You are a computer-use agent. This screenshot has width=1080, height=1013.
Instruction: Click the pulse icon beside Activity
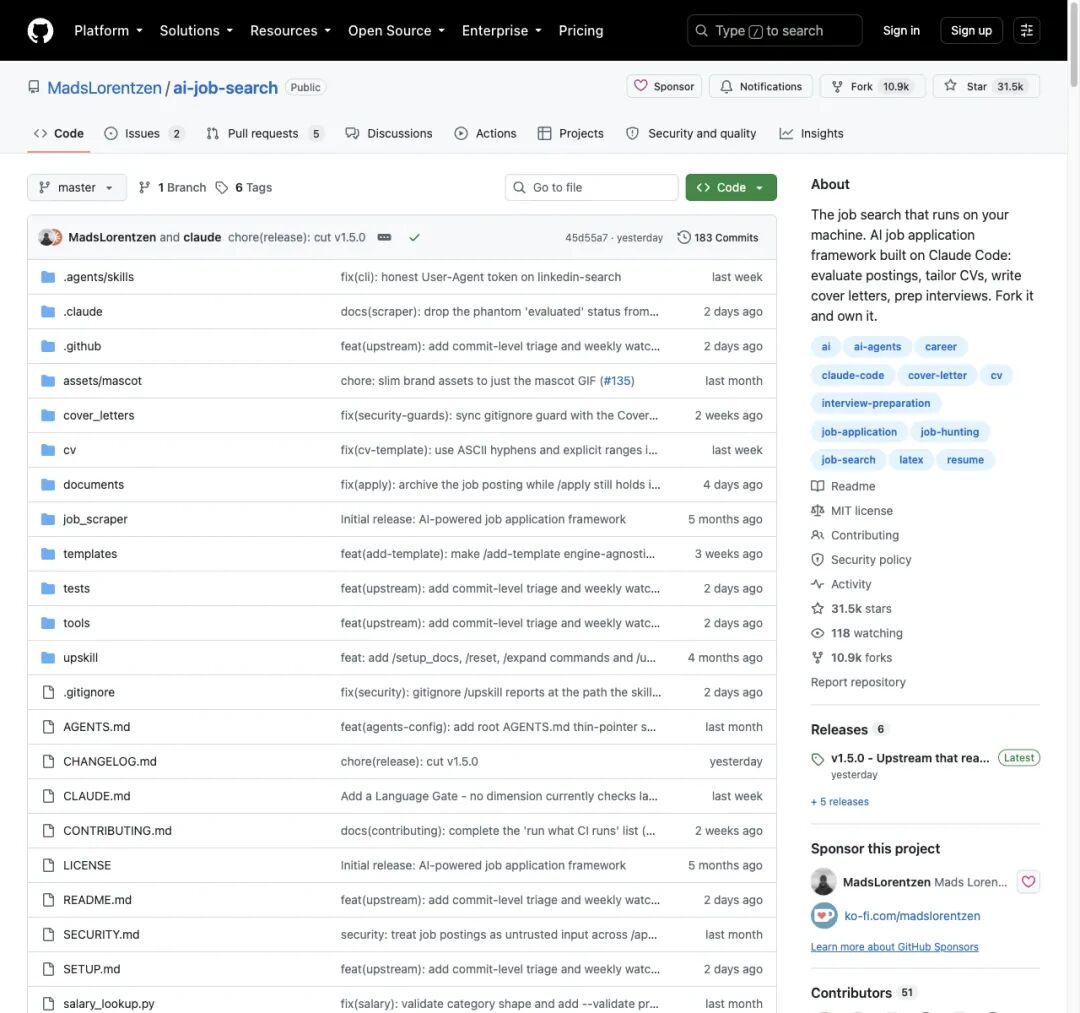point(818,584)
